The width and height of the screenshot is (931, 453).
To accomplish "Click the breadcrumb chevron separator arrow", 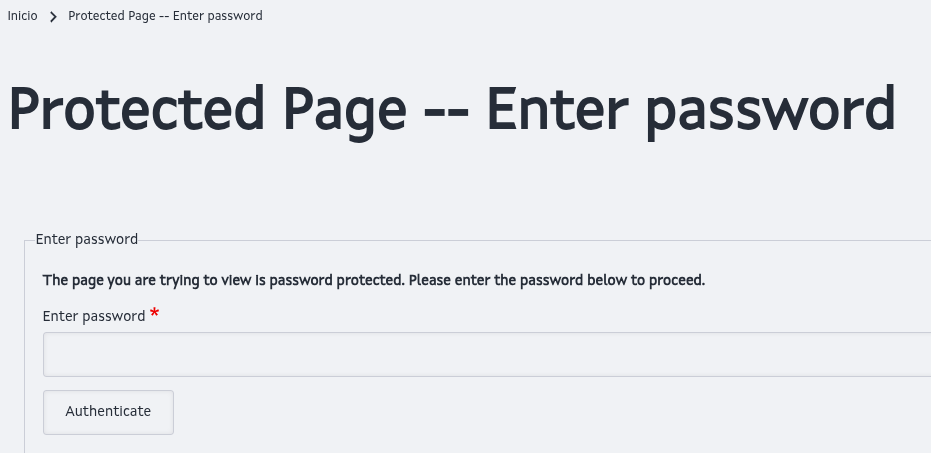I will pyautogui.click(x=53, y=17).
